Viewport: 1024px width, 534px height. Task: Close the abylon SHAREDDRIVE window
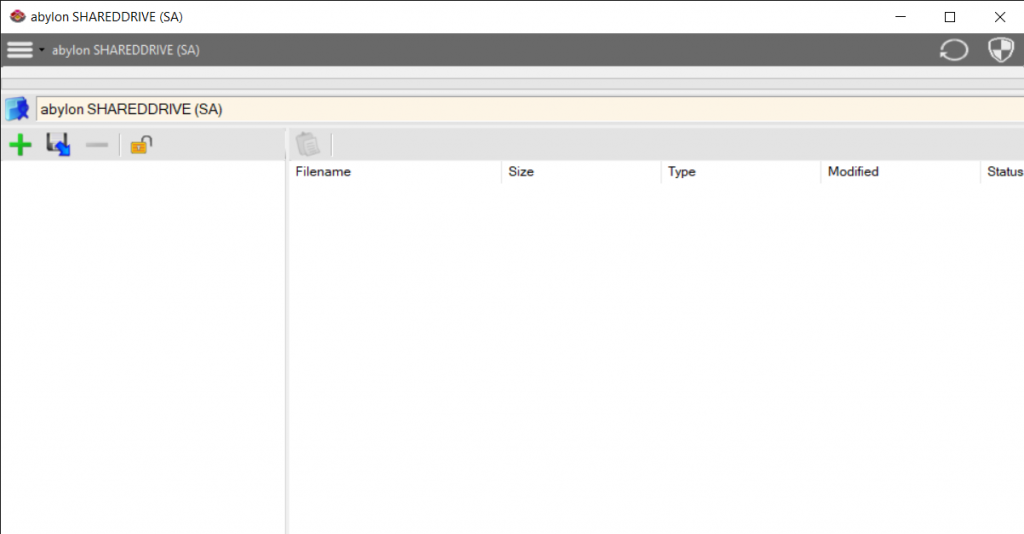tap(1000, 17)
